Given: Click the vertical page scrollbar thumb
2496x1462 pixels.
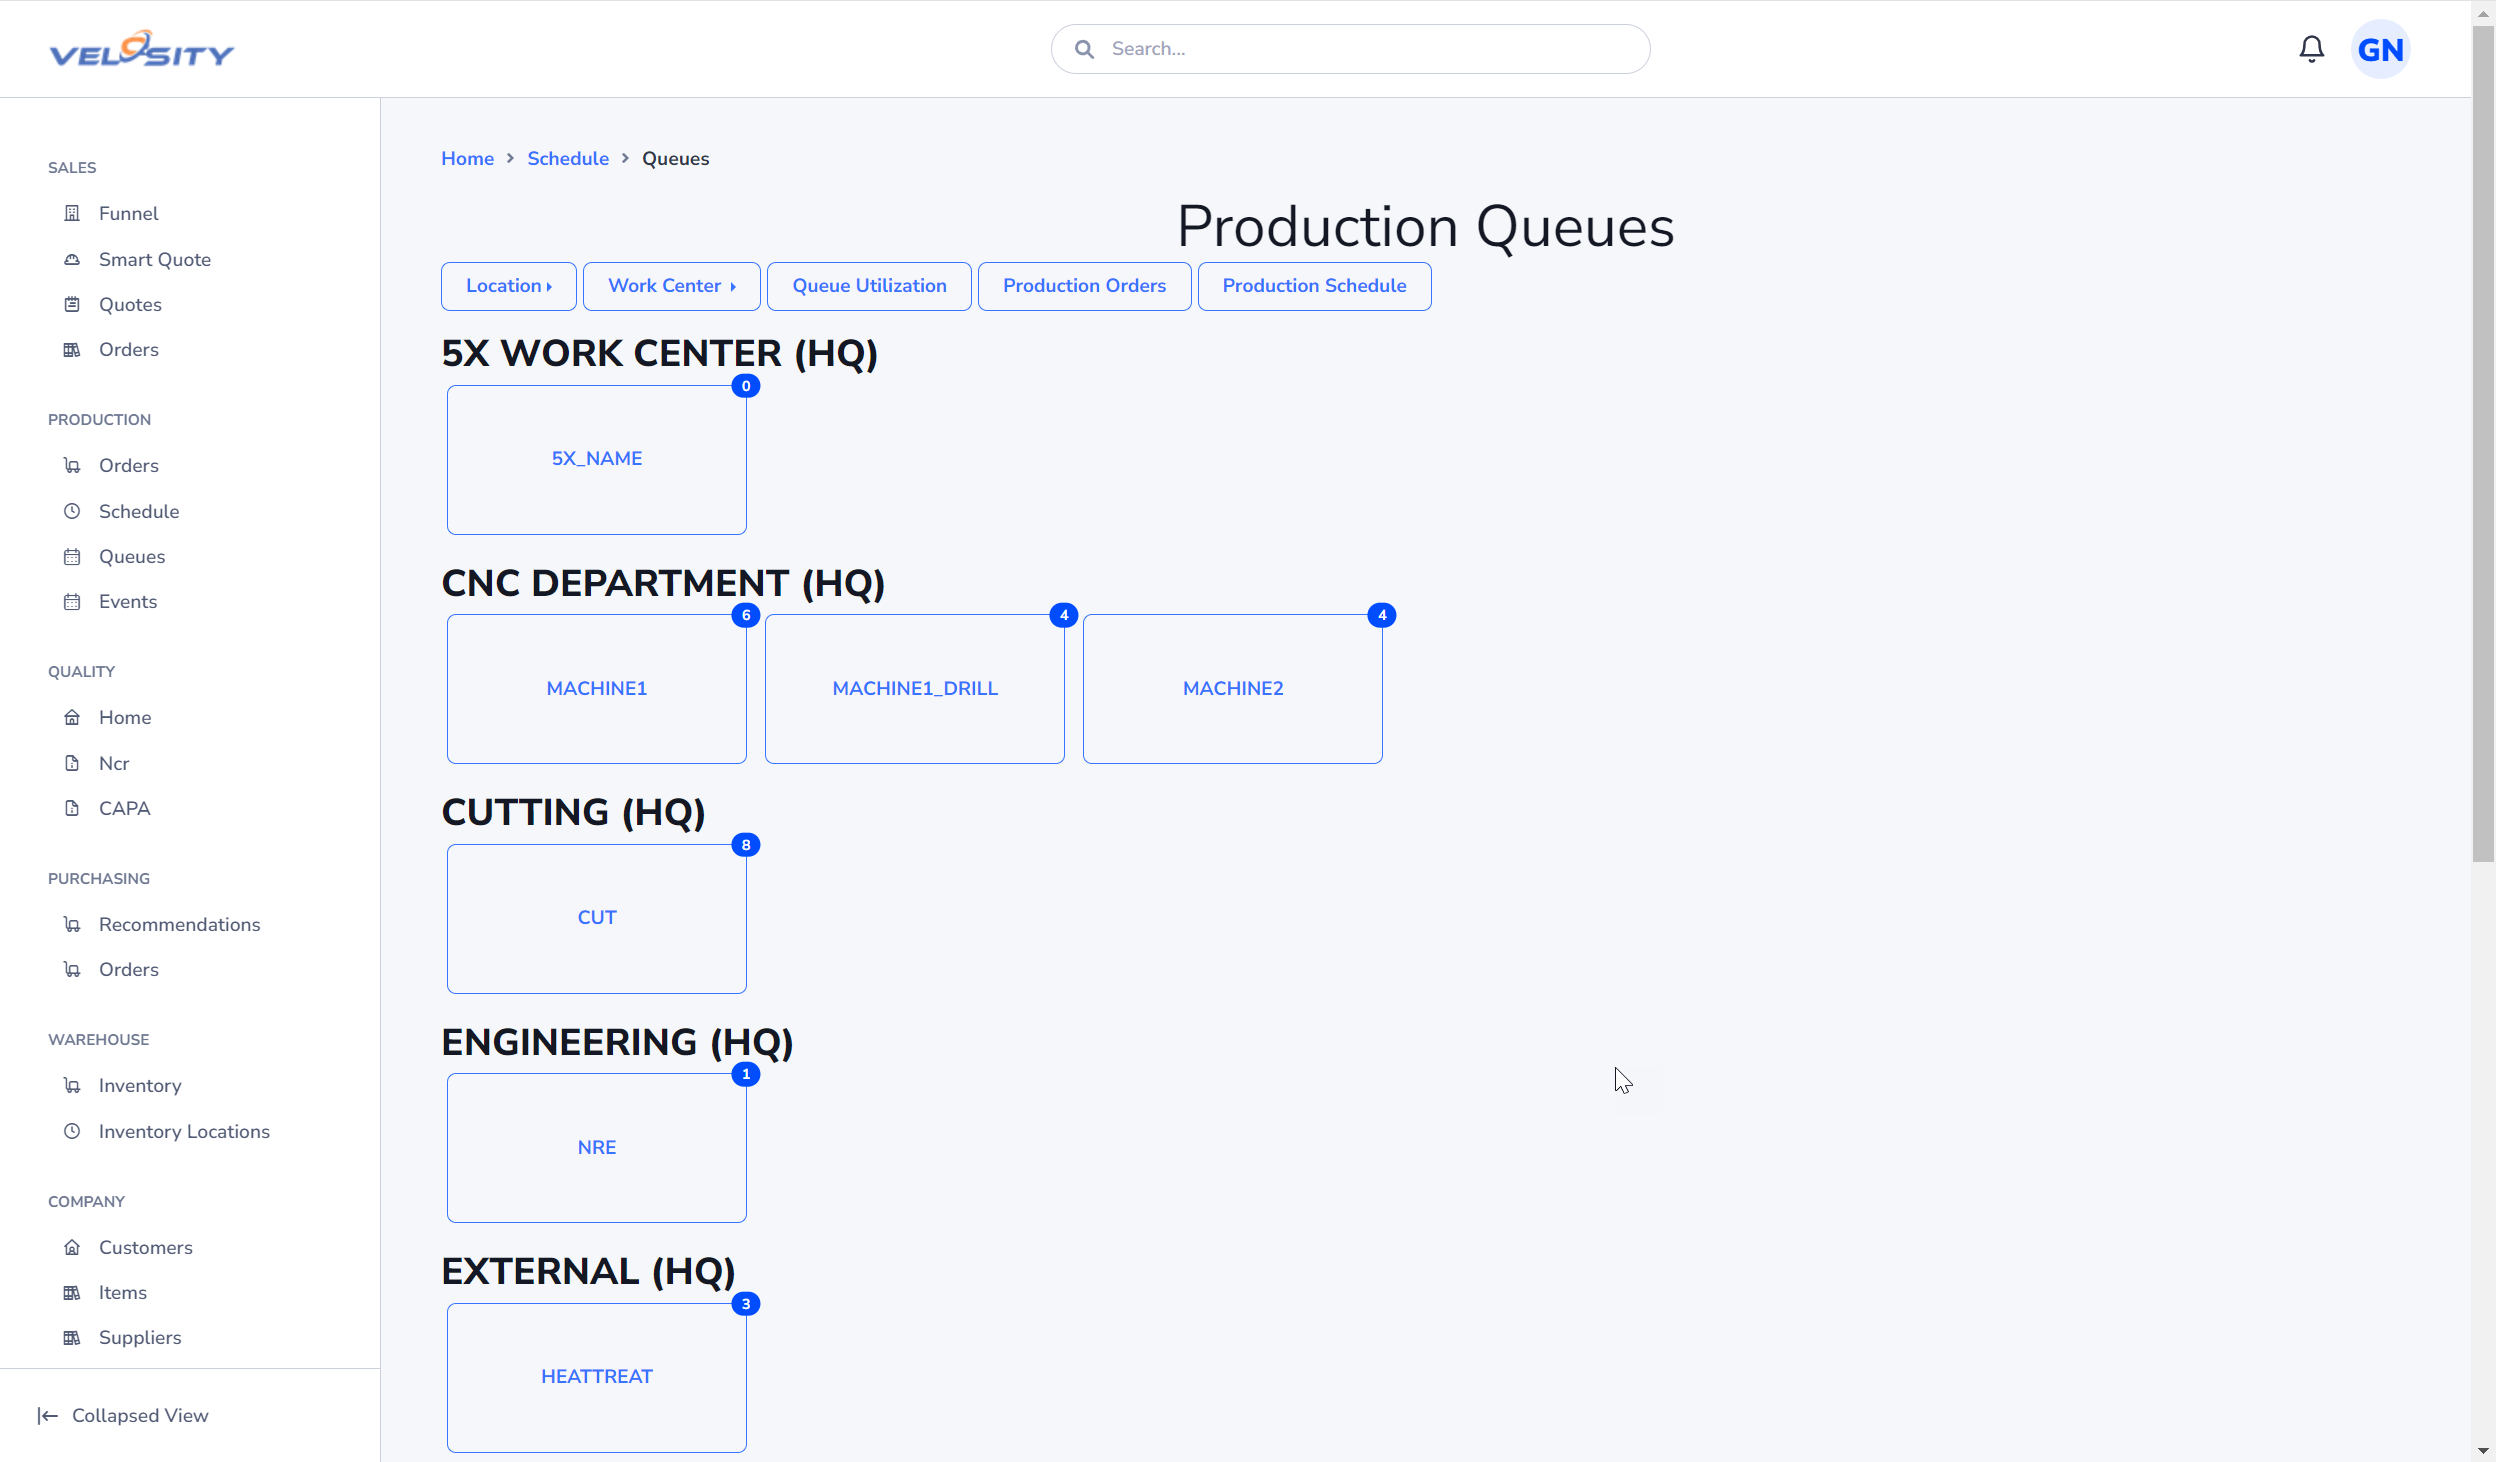Looking at the screenshot, I should 2483,443.
